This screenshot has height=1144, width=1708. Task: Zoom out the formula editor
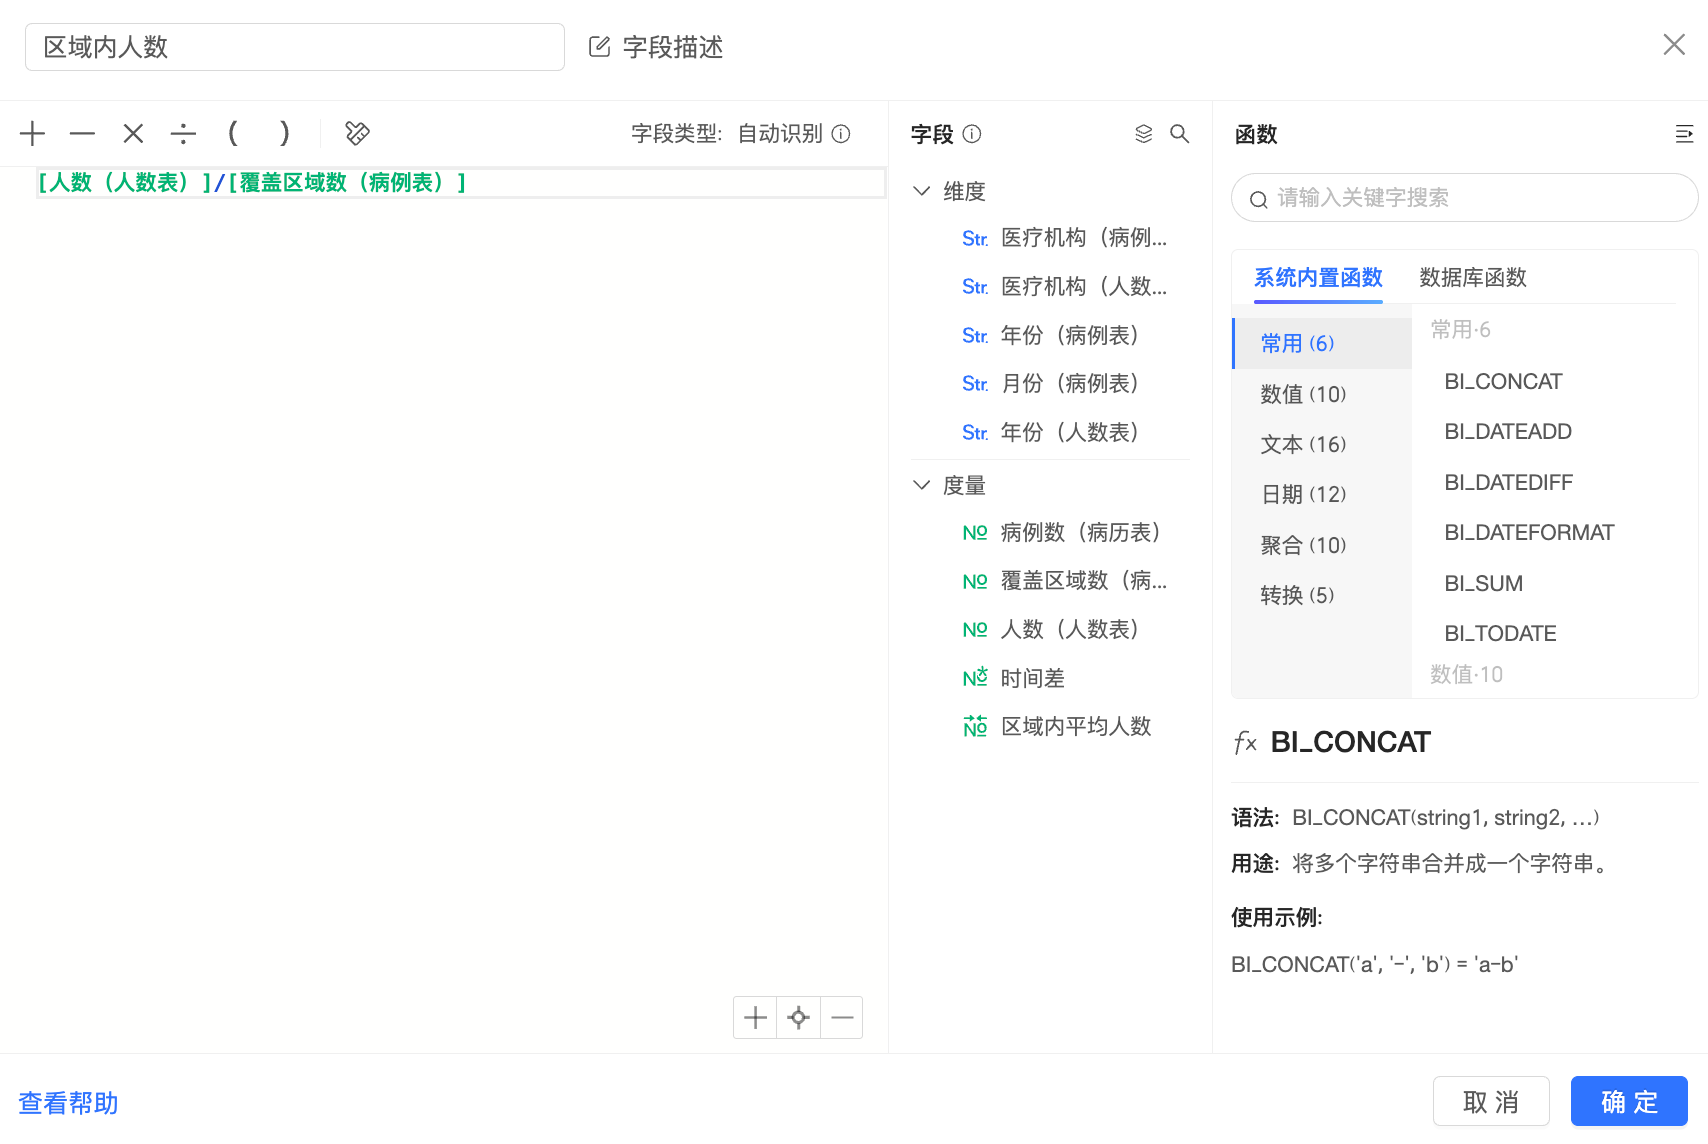[x=842, y=1018]
